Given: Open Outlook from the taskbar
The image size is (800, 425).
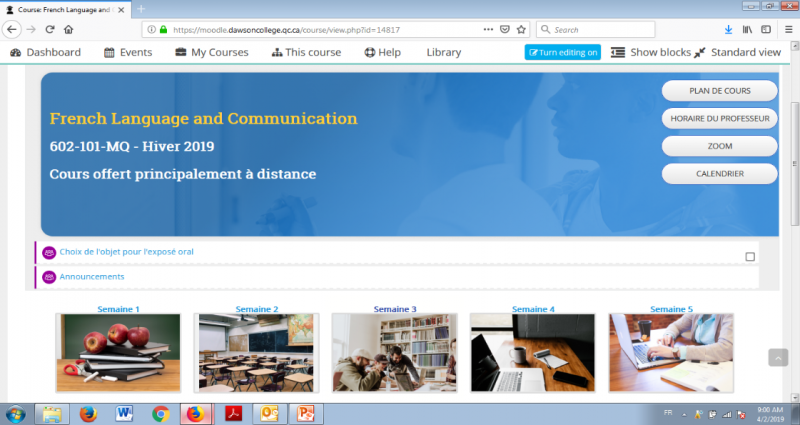Looking at the screenshot, I should [269, 414].
